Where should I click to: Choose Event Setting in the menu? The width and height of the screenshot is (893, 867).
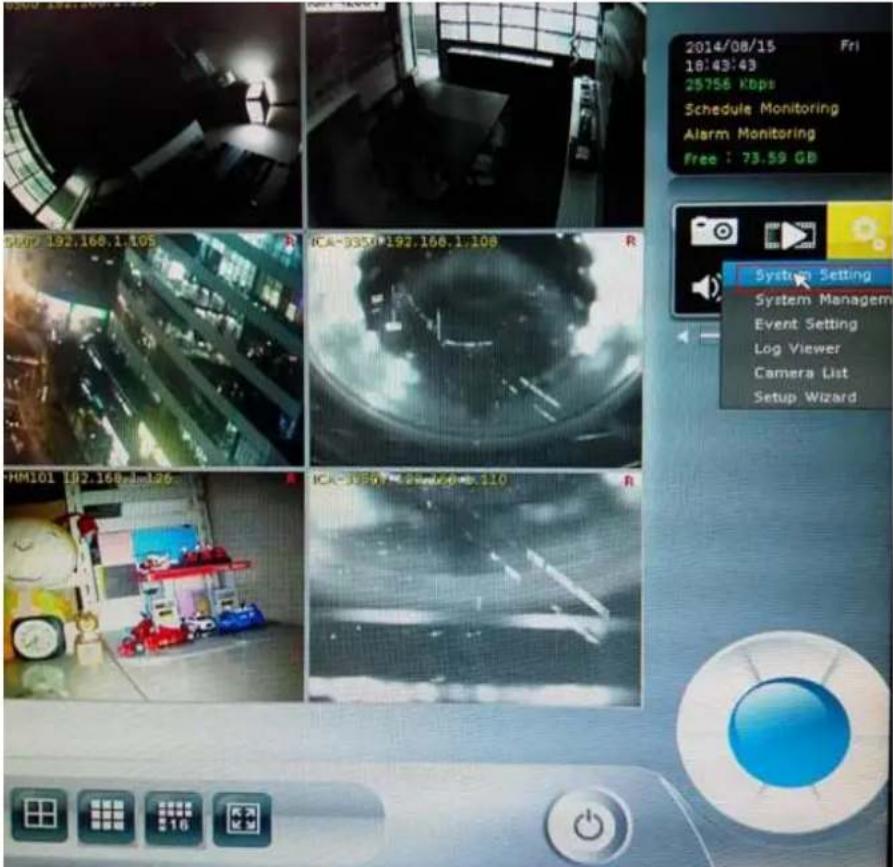806,324
